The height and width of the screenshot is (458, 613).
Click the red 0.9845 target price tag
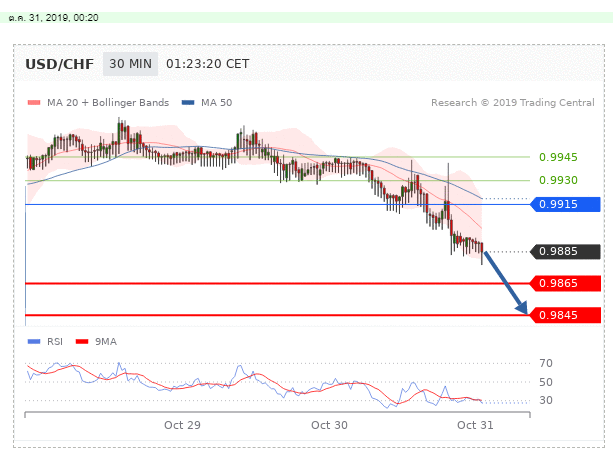coord(565,315)
